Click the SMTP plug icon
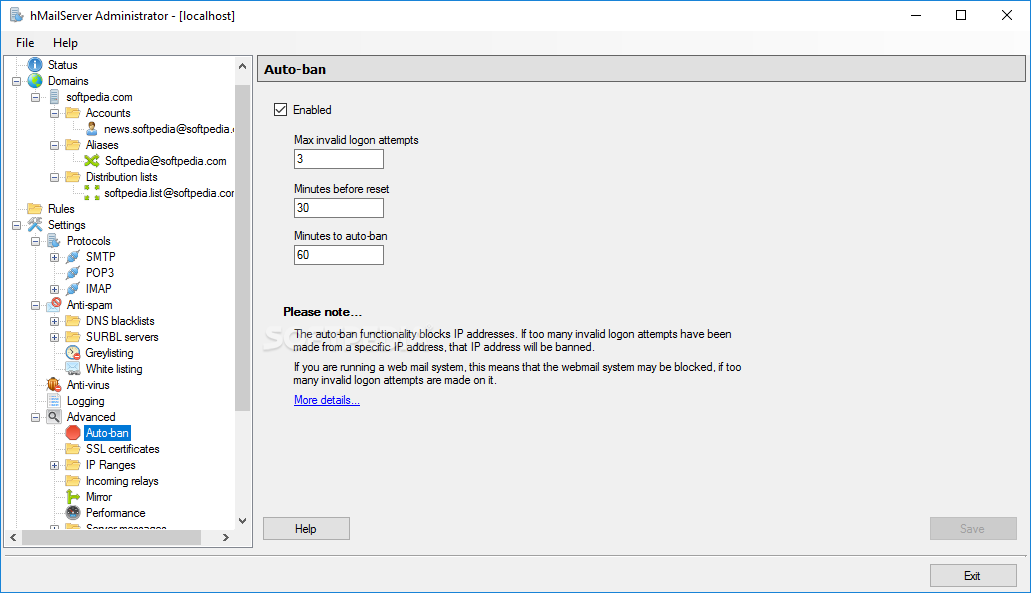1031x593 pixels. 73,256
